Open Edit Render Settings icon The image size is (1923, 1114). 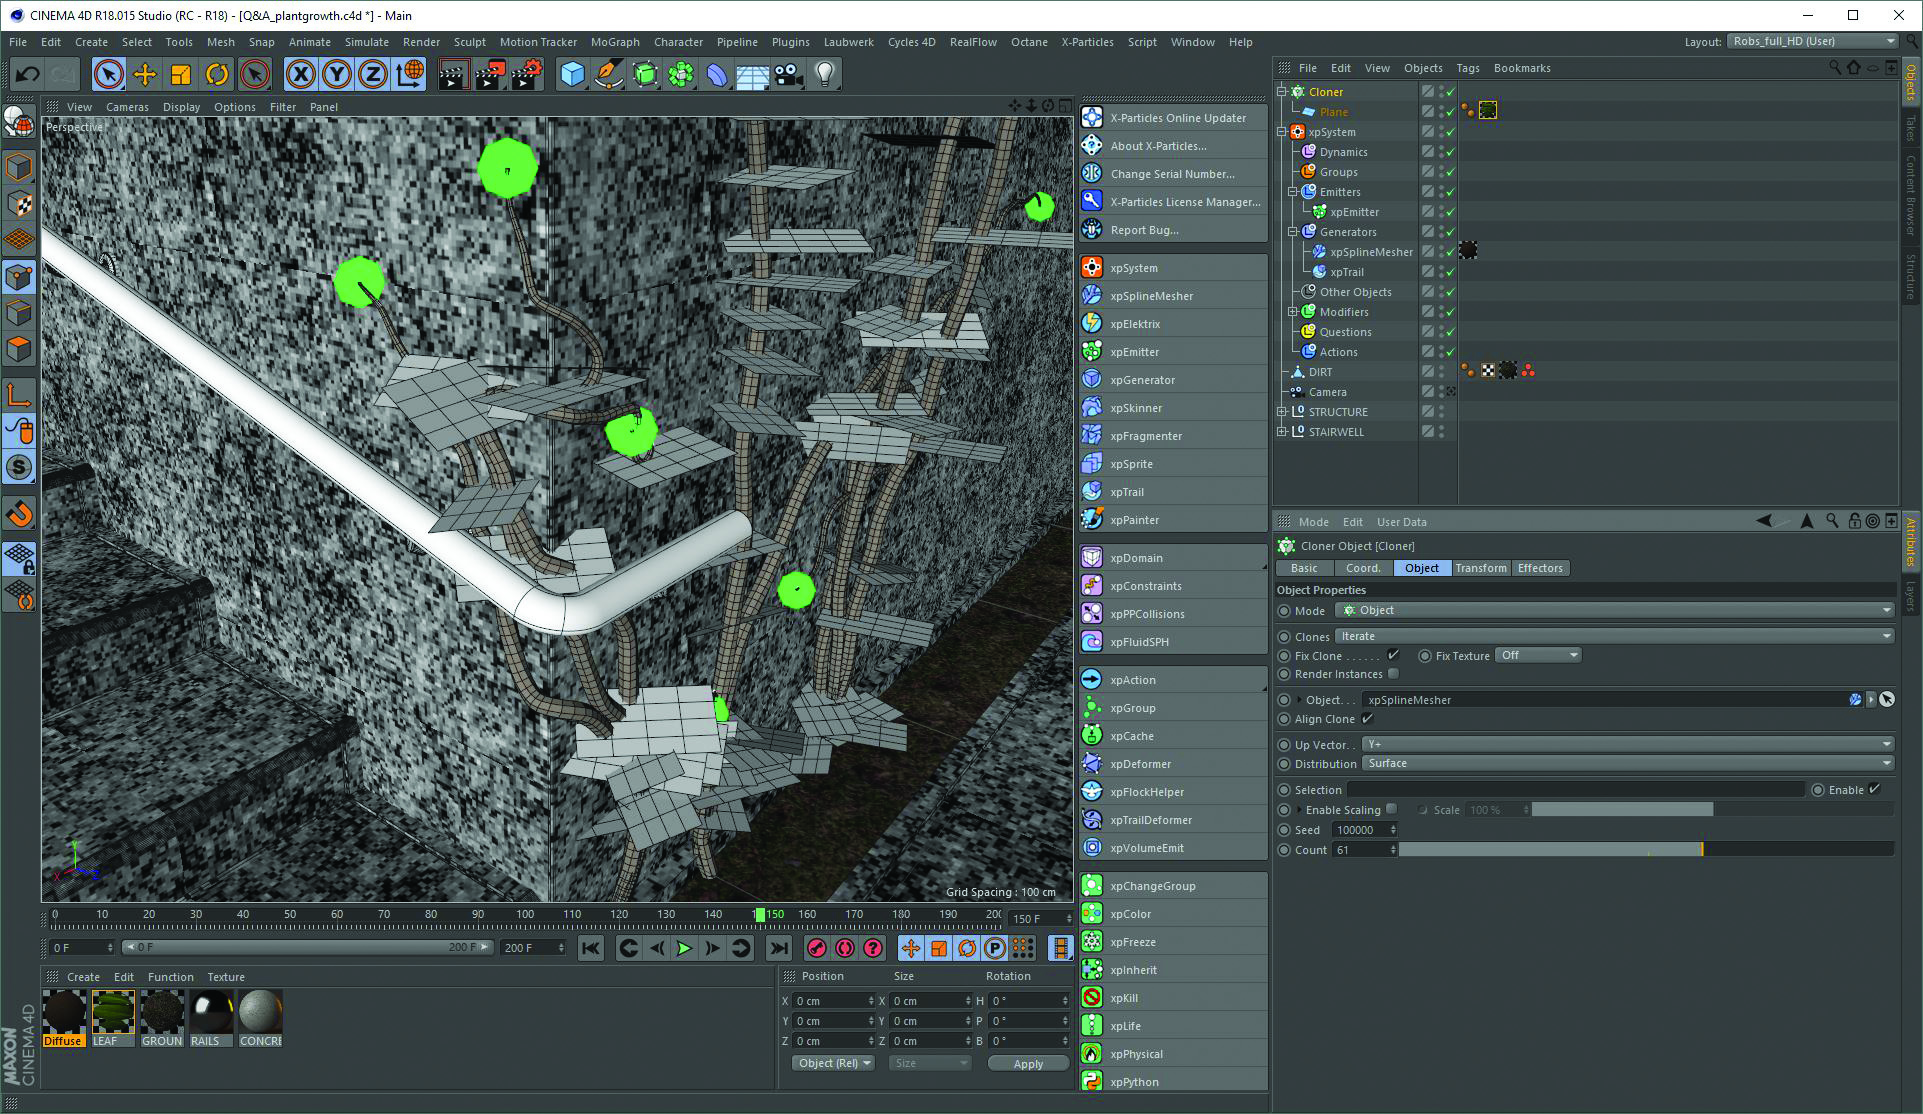coord(527,74)
